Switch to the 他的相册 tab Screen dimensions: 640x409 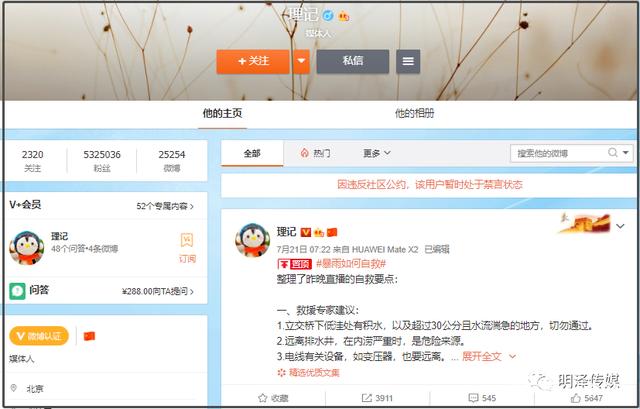click(414, 113)
